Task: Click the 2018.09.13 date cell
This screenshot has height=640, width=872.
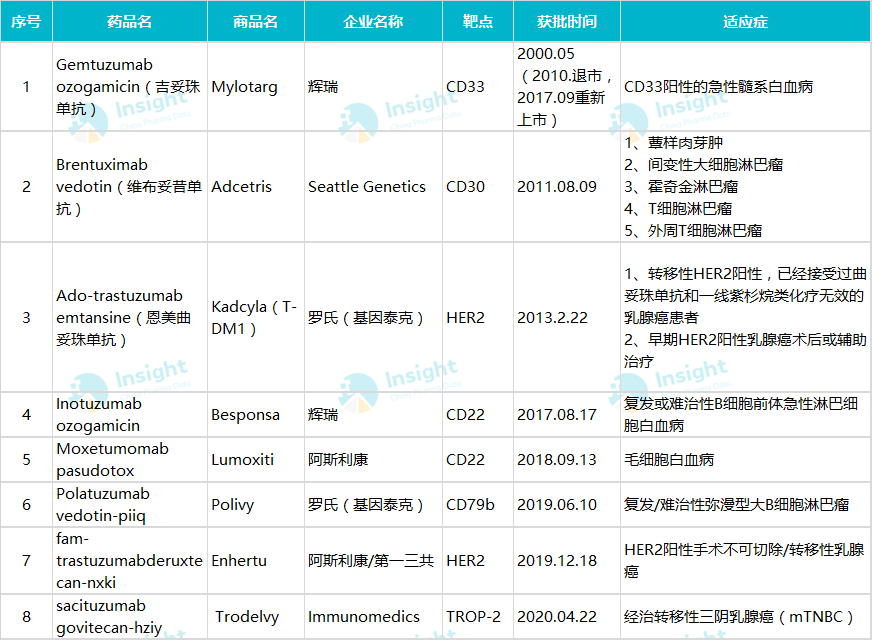Action: click(567, 460)
